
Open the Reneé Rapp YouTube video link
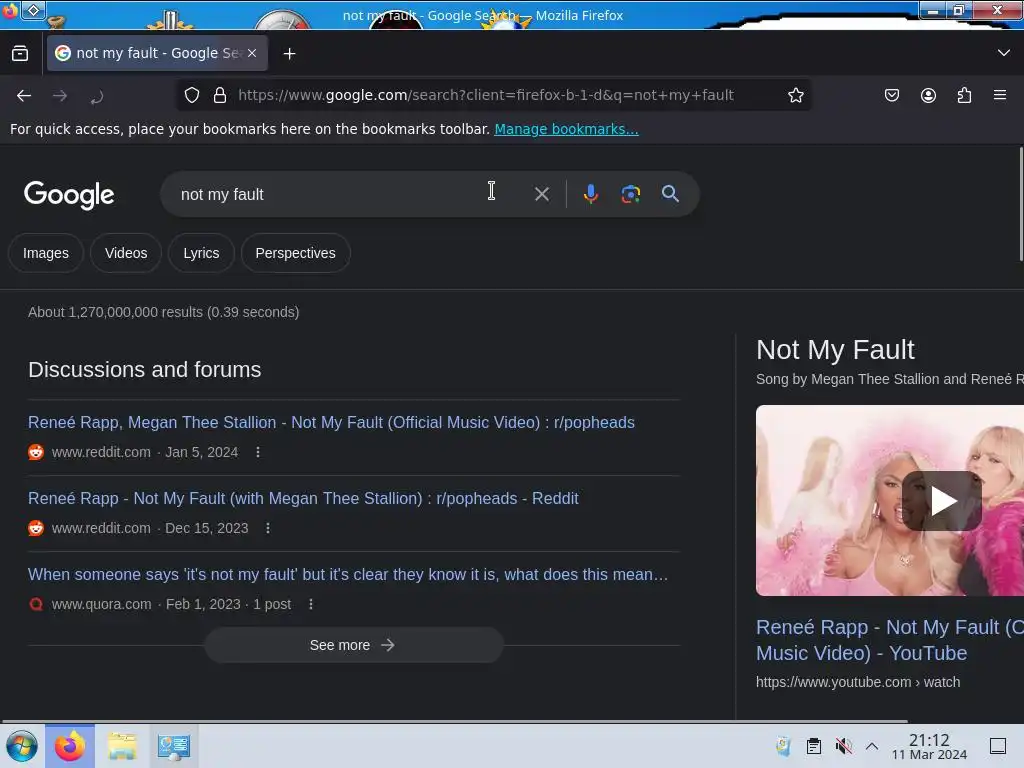pyautogui.click(x=889, y=640)
